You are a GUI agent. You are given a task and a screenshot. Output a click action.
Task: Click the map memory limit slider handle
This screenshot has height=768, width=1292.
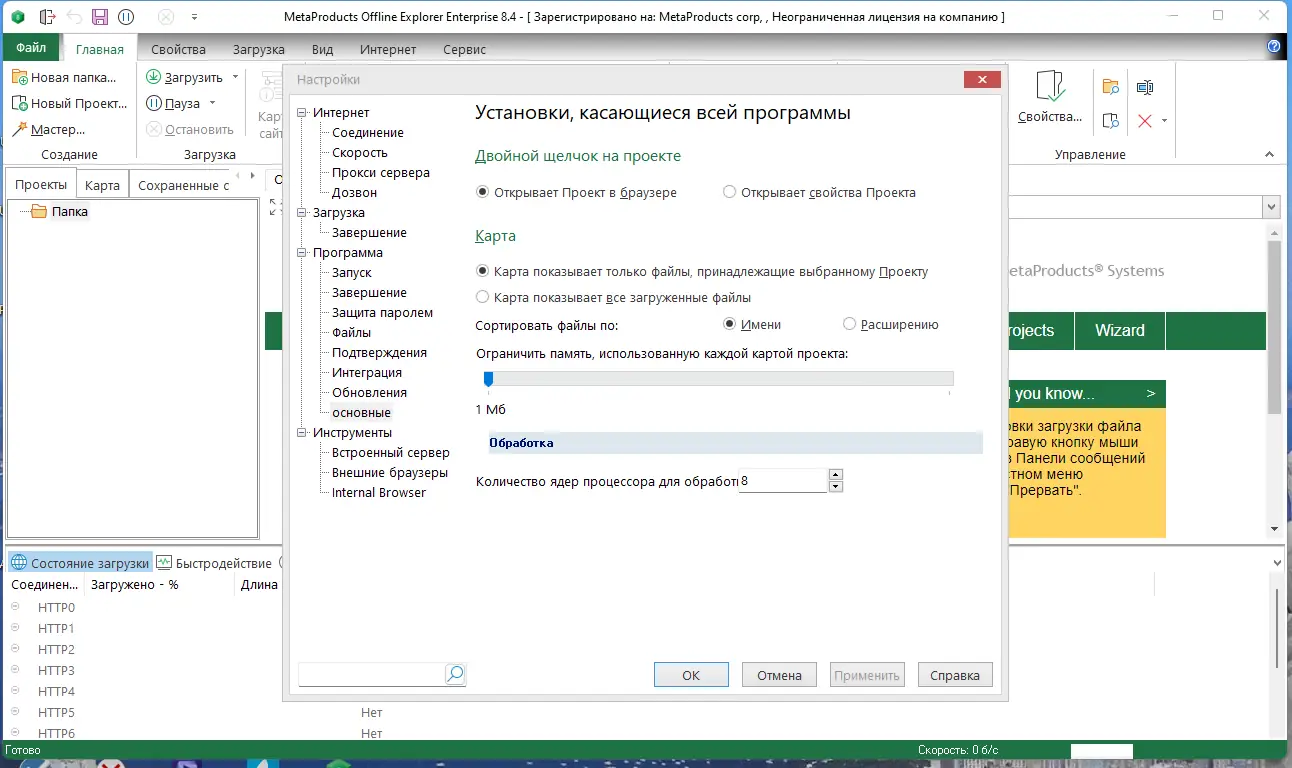coord(488,379)
